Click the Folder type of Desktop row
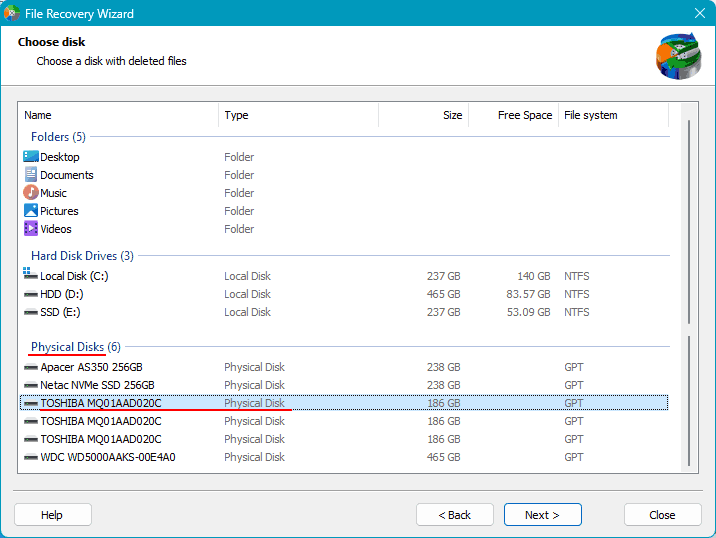716x538 pixels. point(239,157)
